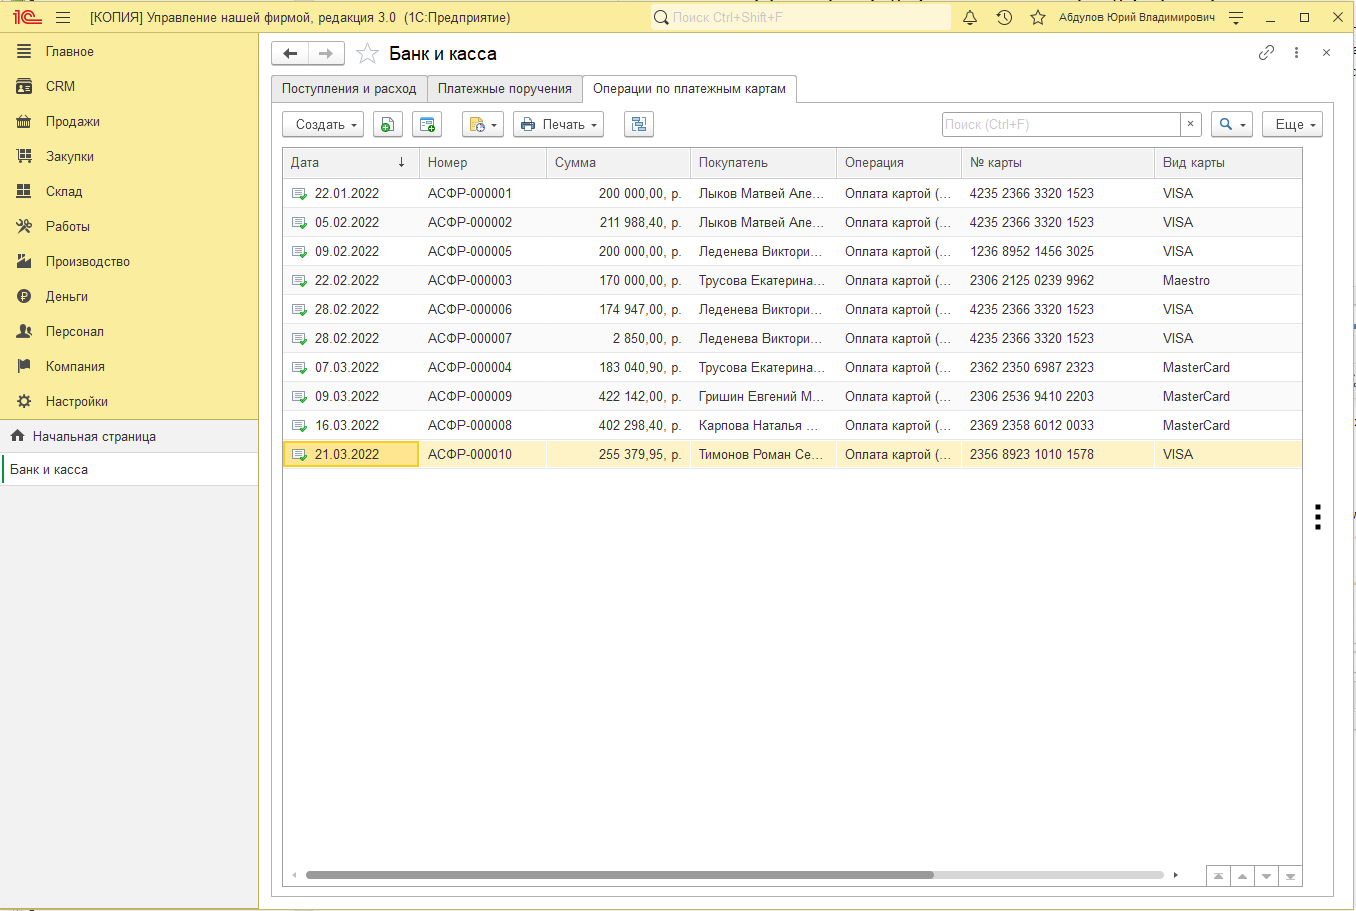The height and width of the screenshot is (911, 1356).
Task: Clear the list search field
Action: pos(1190,124)
